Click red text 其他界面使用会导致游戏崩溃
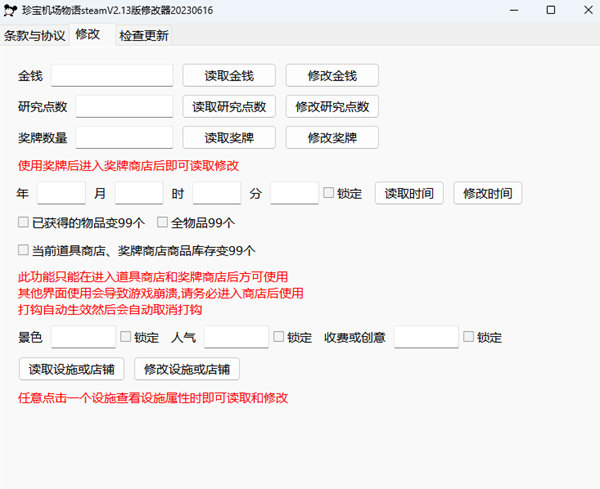The height and width of the screenshot is (489, 600). [x=98, y=293]
